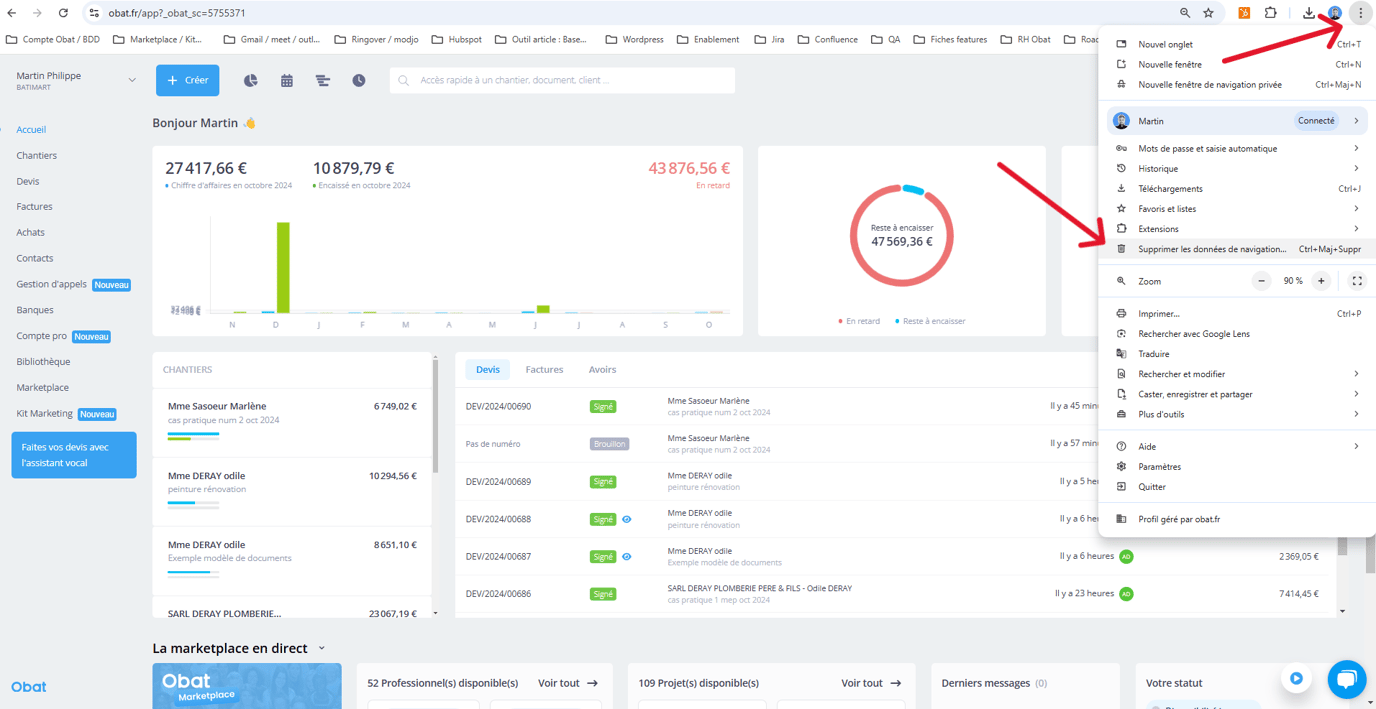Click the Créer button
Screen dimensions: 1376x709
click(187, 80)
